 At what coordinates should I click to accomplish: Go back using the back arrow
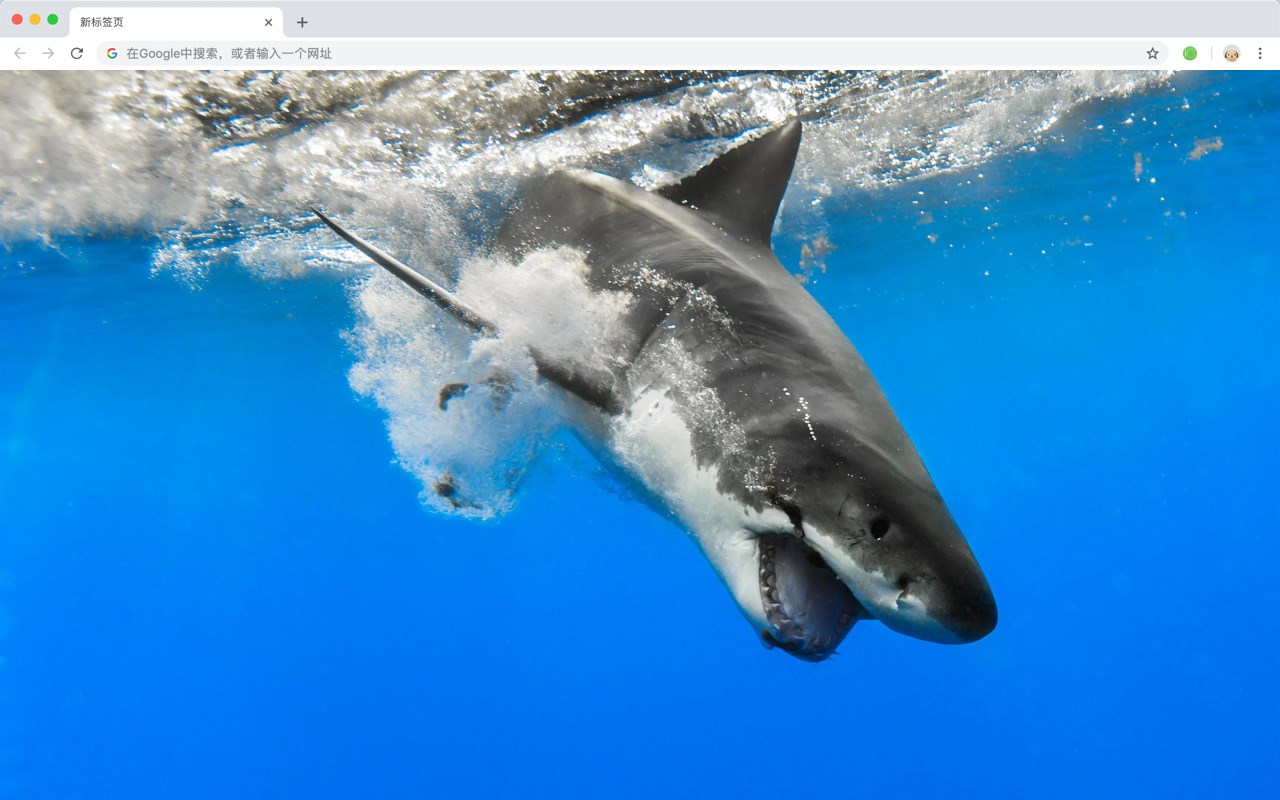pos(20,53)
